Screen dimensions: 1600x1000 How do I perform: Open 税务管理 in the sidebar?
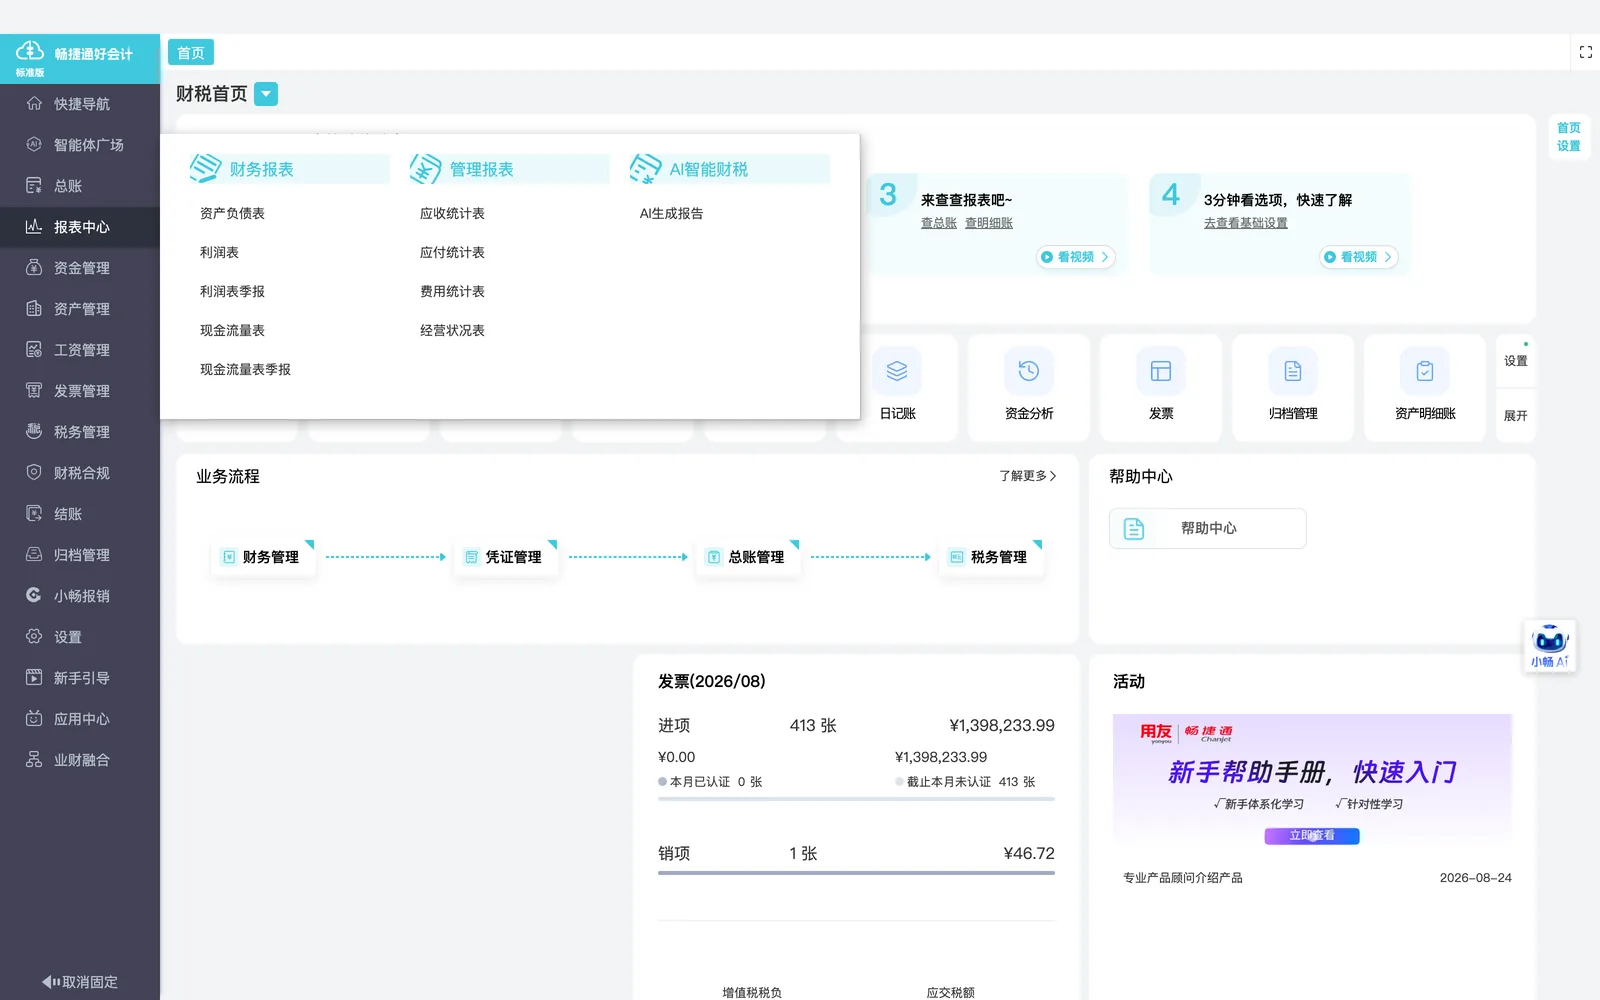[80, 432]
